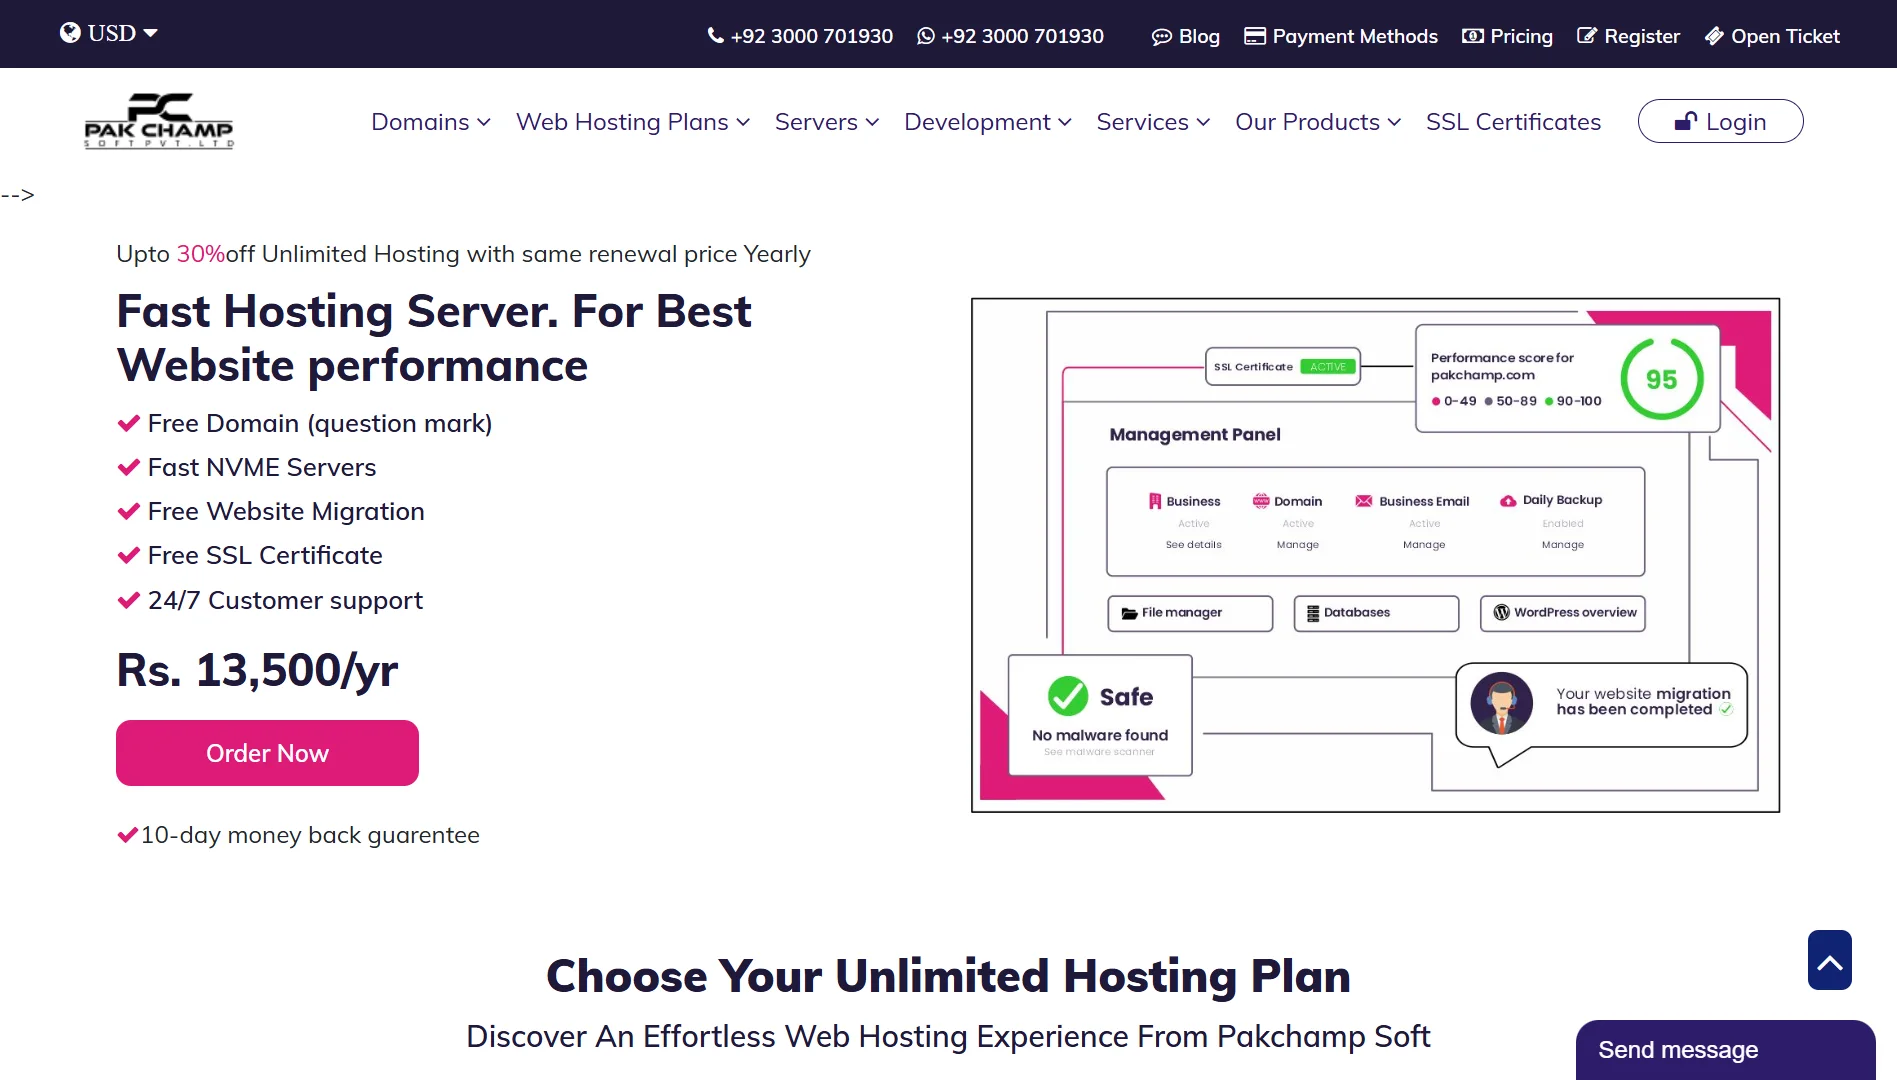Click the chevron next to Services

1203,122
